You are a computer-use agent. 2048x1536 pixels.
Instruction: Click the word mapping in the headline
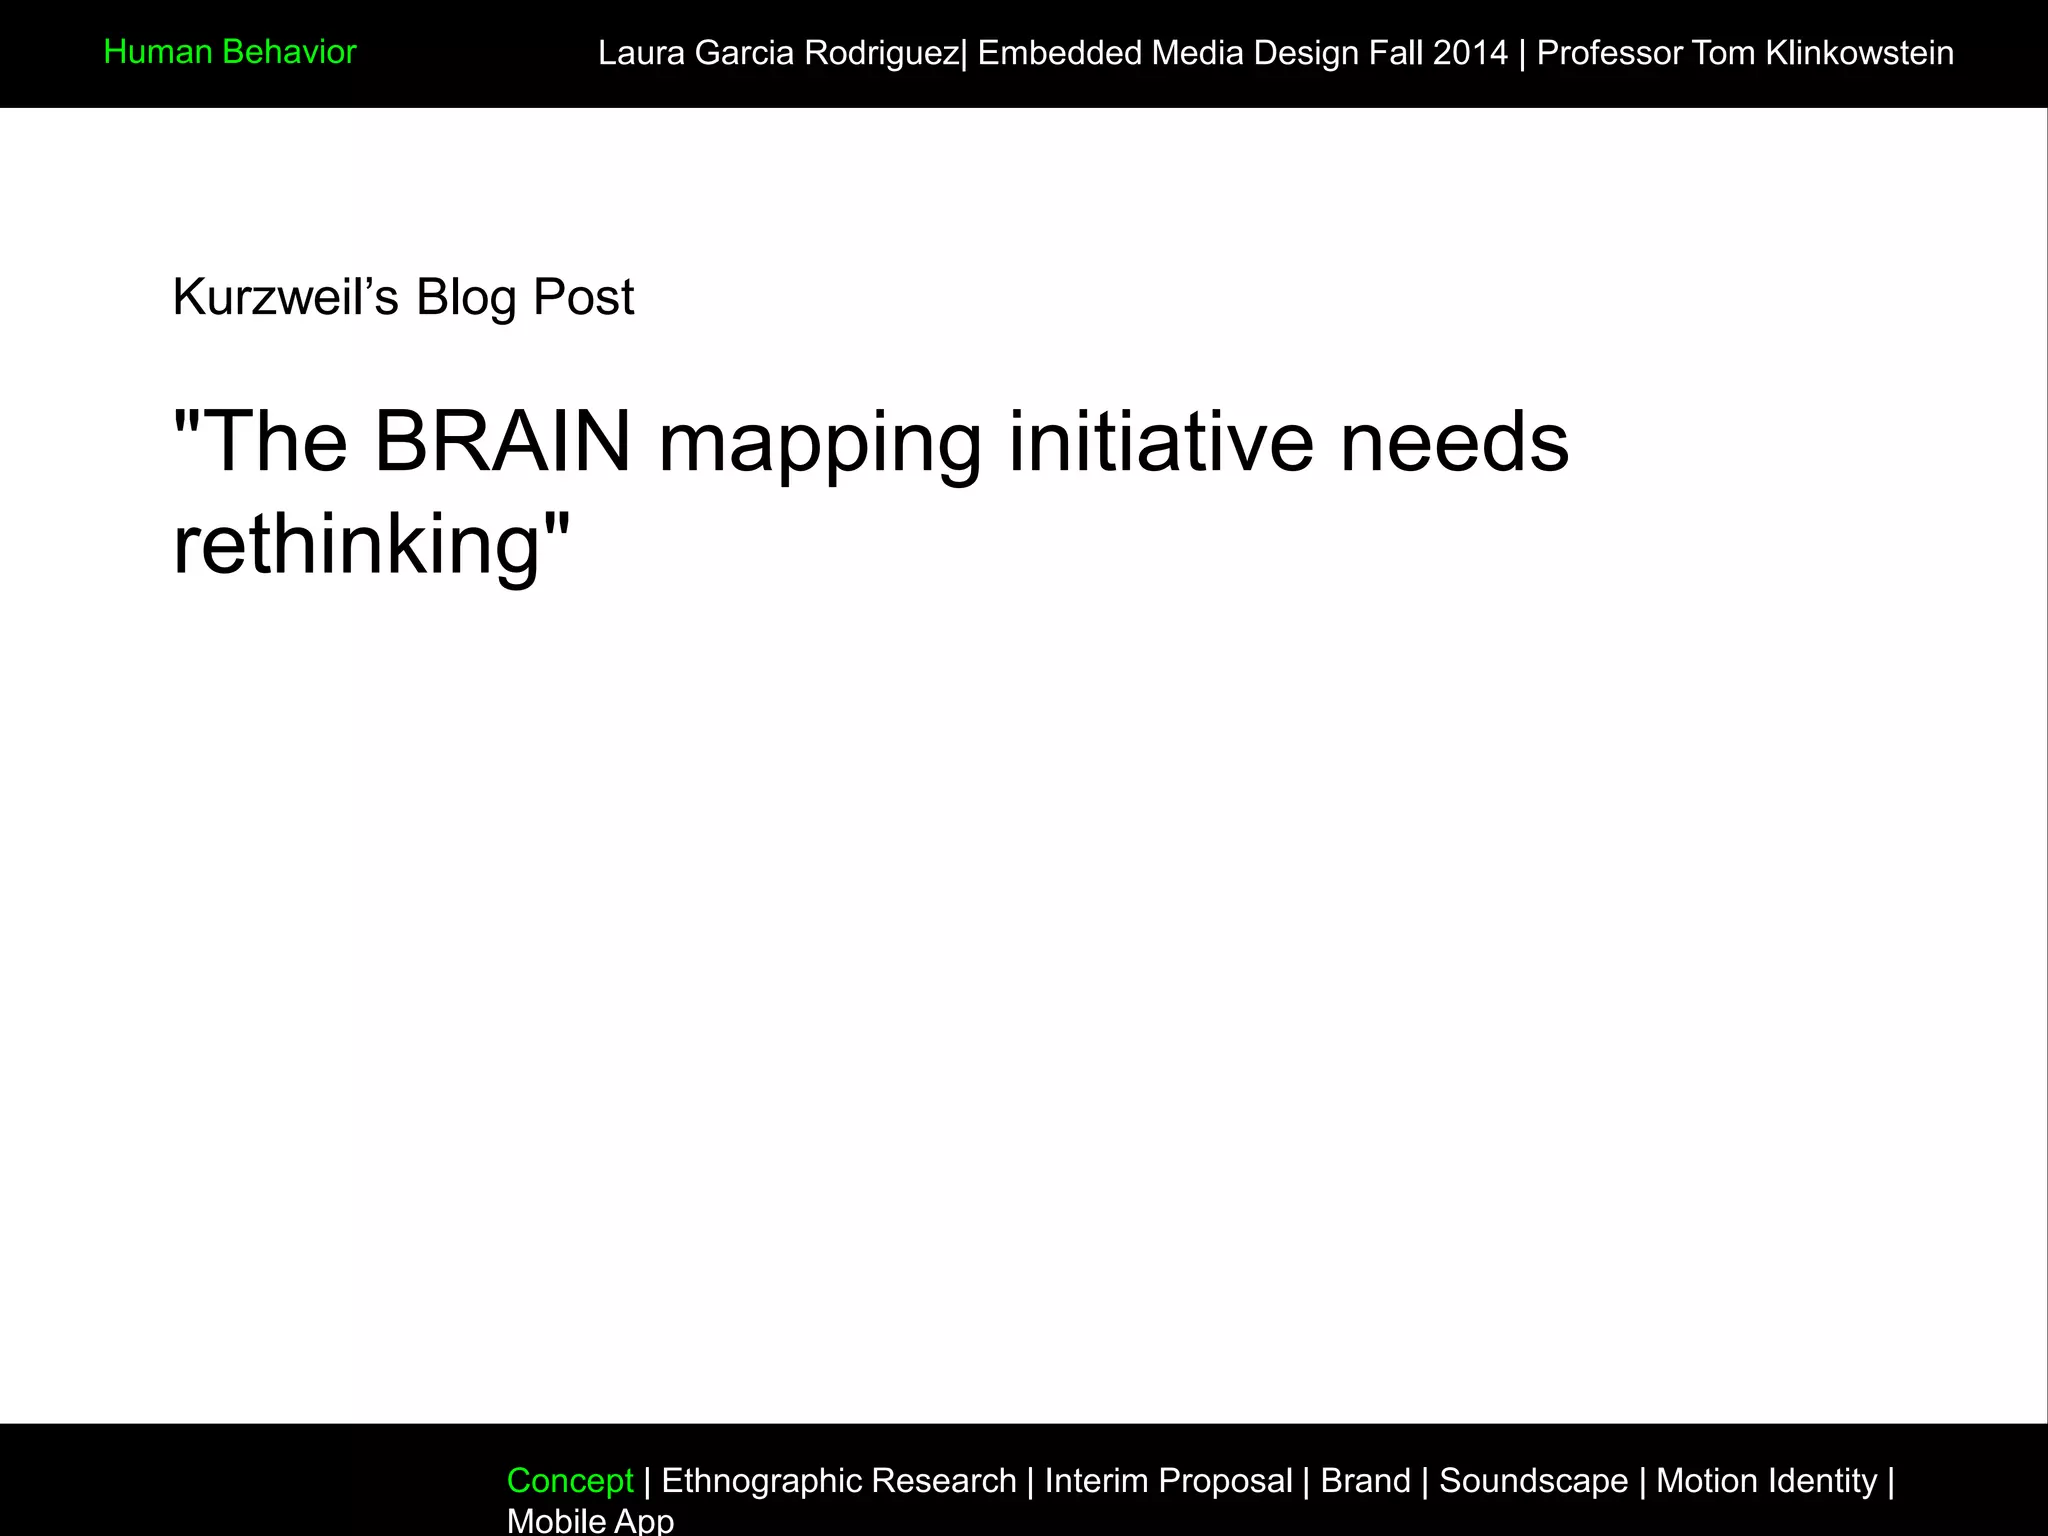[820, 445]
